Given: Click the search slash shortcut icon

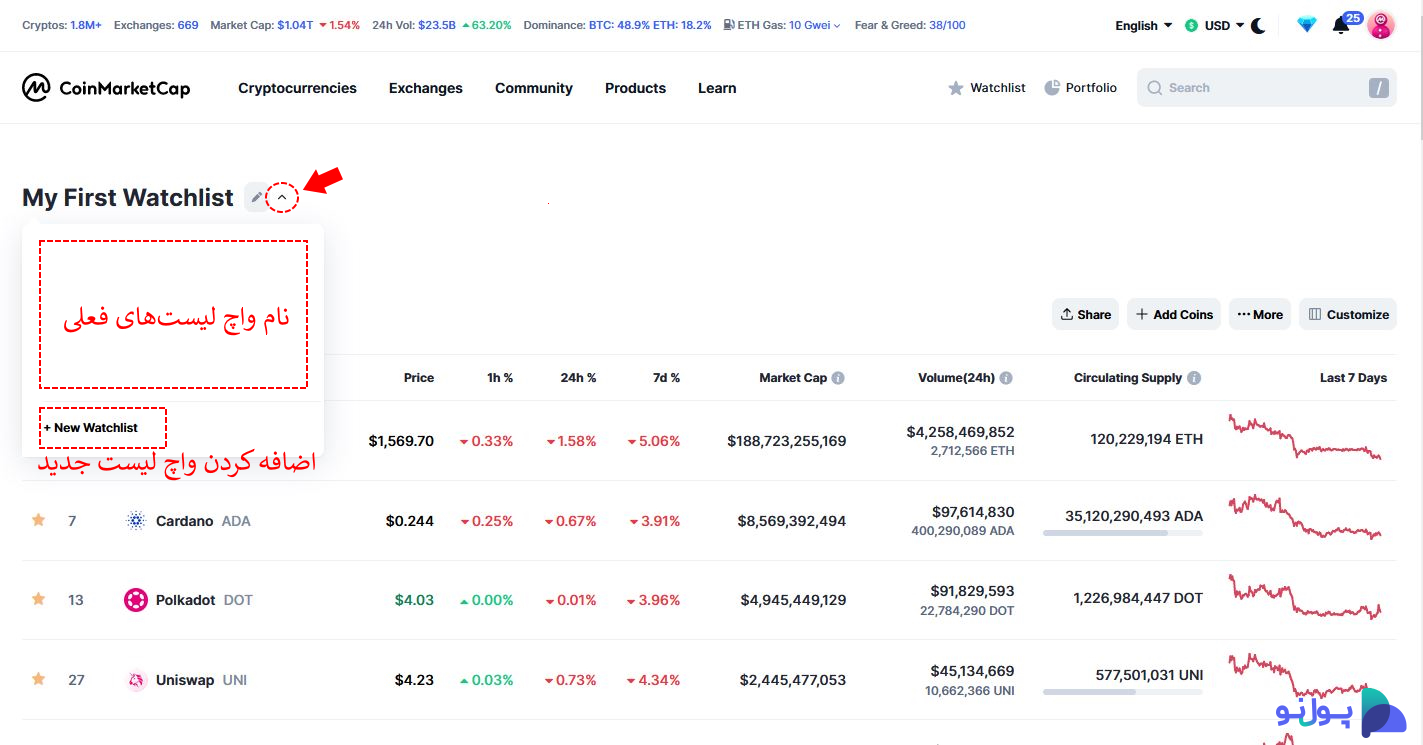Looking at the screenshot, I should coord(1379,88).
